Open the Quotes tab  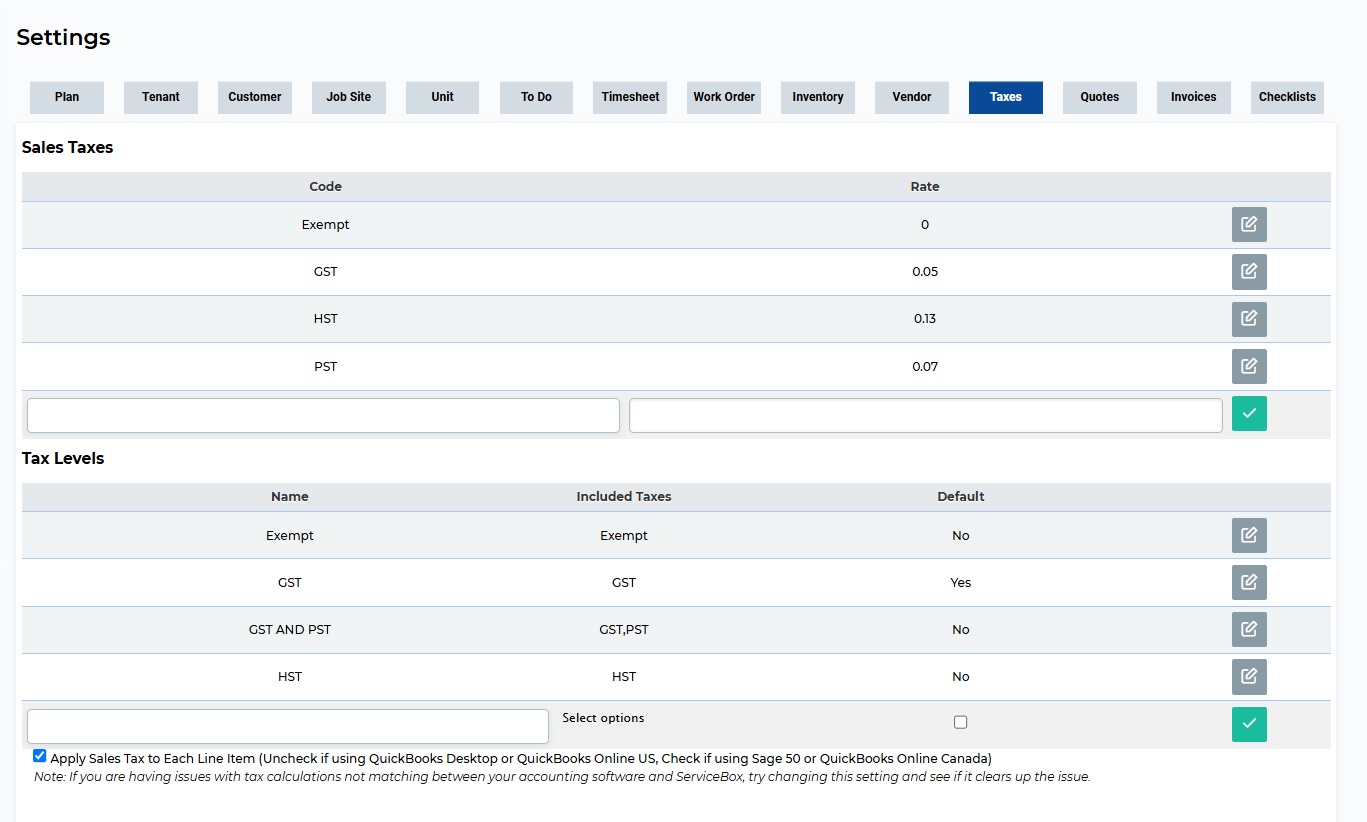point(1100,97)
